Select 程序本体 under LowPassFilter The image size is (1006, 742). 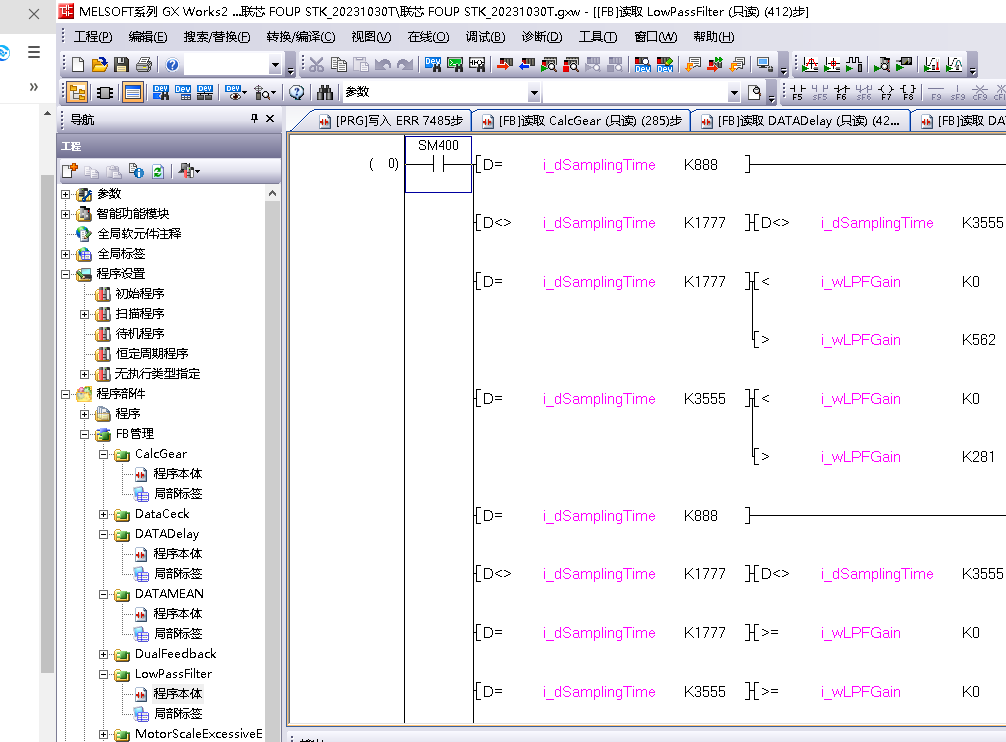[x=177, y=694]
